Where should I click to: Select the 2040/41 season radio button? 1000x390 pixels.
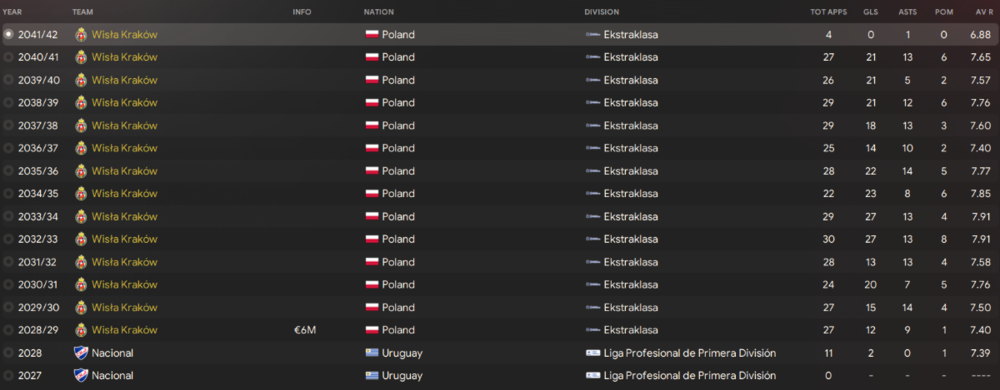(8, 57)
